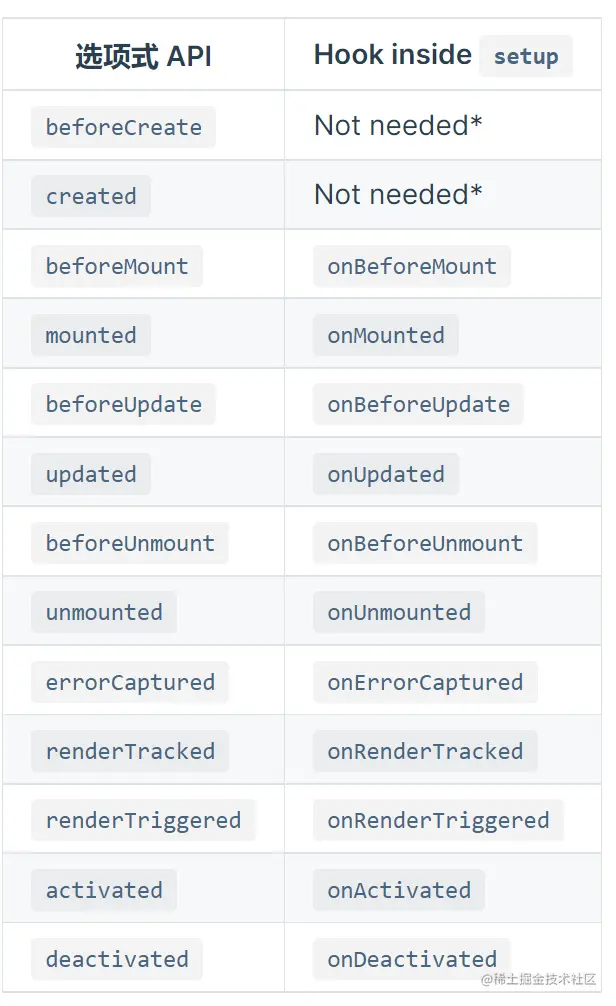Image resolution: width=616 pixels, height=1006 pixels.
Task: Click the beforeCreate code label
Action: [x=123, y=128]
